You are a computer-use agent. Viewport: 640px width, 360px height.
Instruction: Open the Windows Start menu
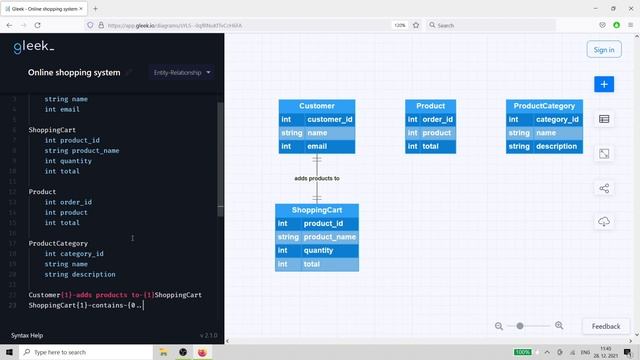[x=9, y=352]
